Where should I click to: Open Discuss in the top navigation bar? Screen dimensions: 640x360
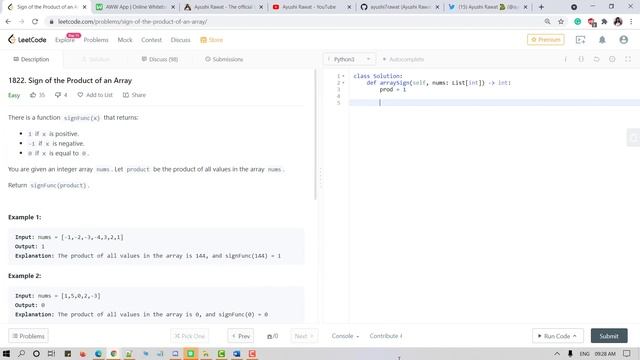(180, 40)
